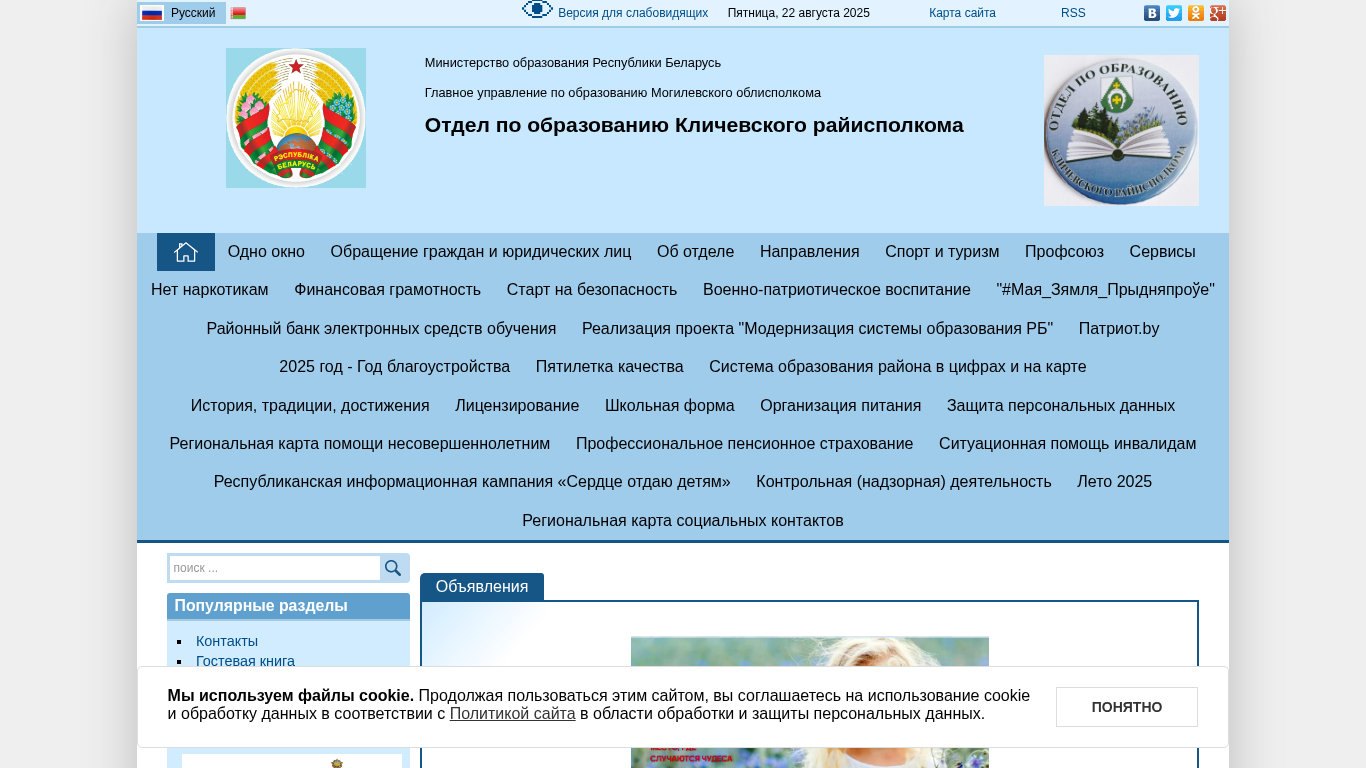Open Об отделе menu item
The height and width of the screenshot is (768, 1366).
coord(696,252)
